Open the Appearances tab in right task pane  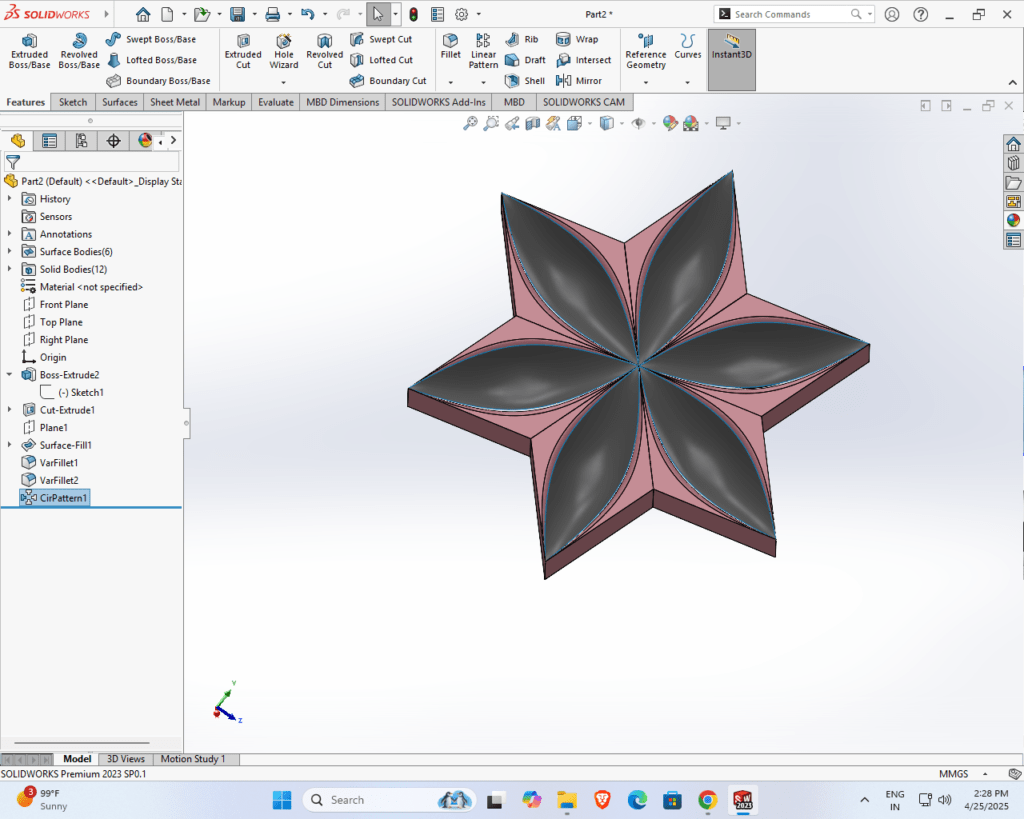[1013, 221]
